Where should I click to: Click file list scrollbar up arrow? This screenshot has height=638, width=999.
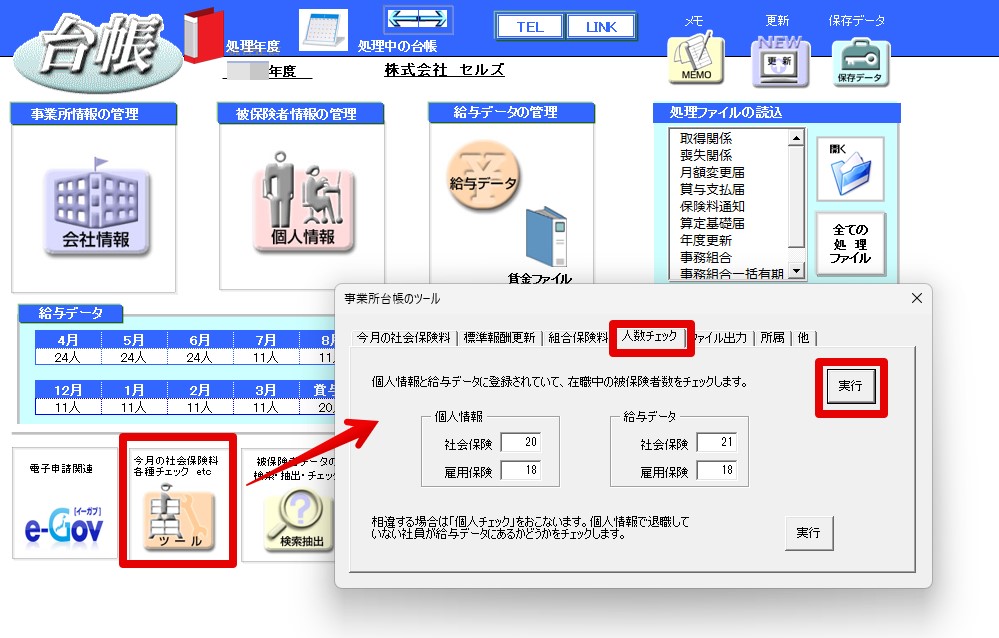coord(796,137)
